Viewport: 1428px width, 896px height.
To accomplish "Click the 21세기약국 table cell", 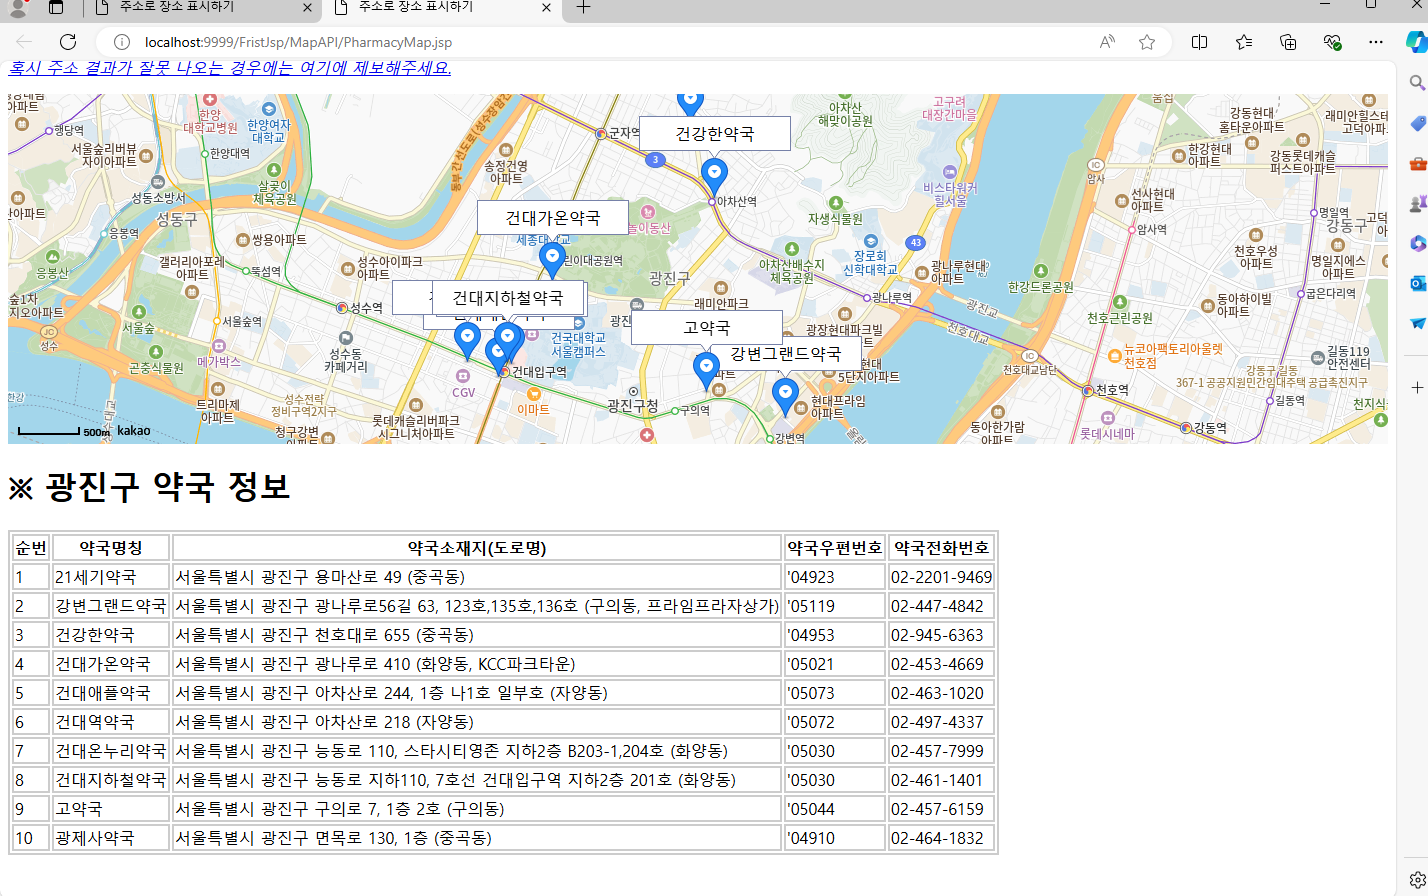I will pyautogui.click(x=111, y=577).
